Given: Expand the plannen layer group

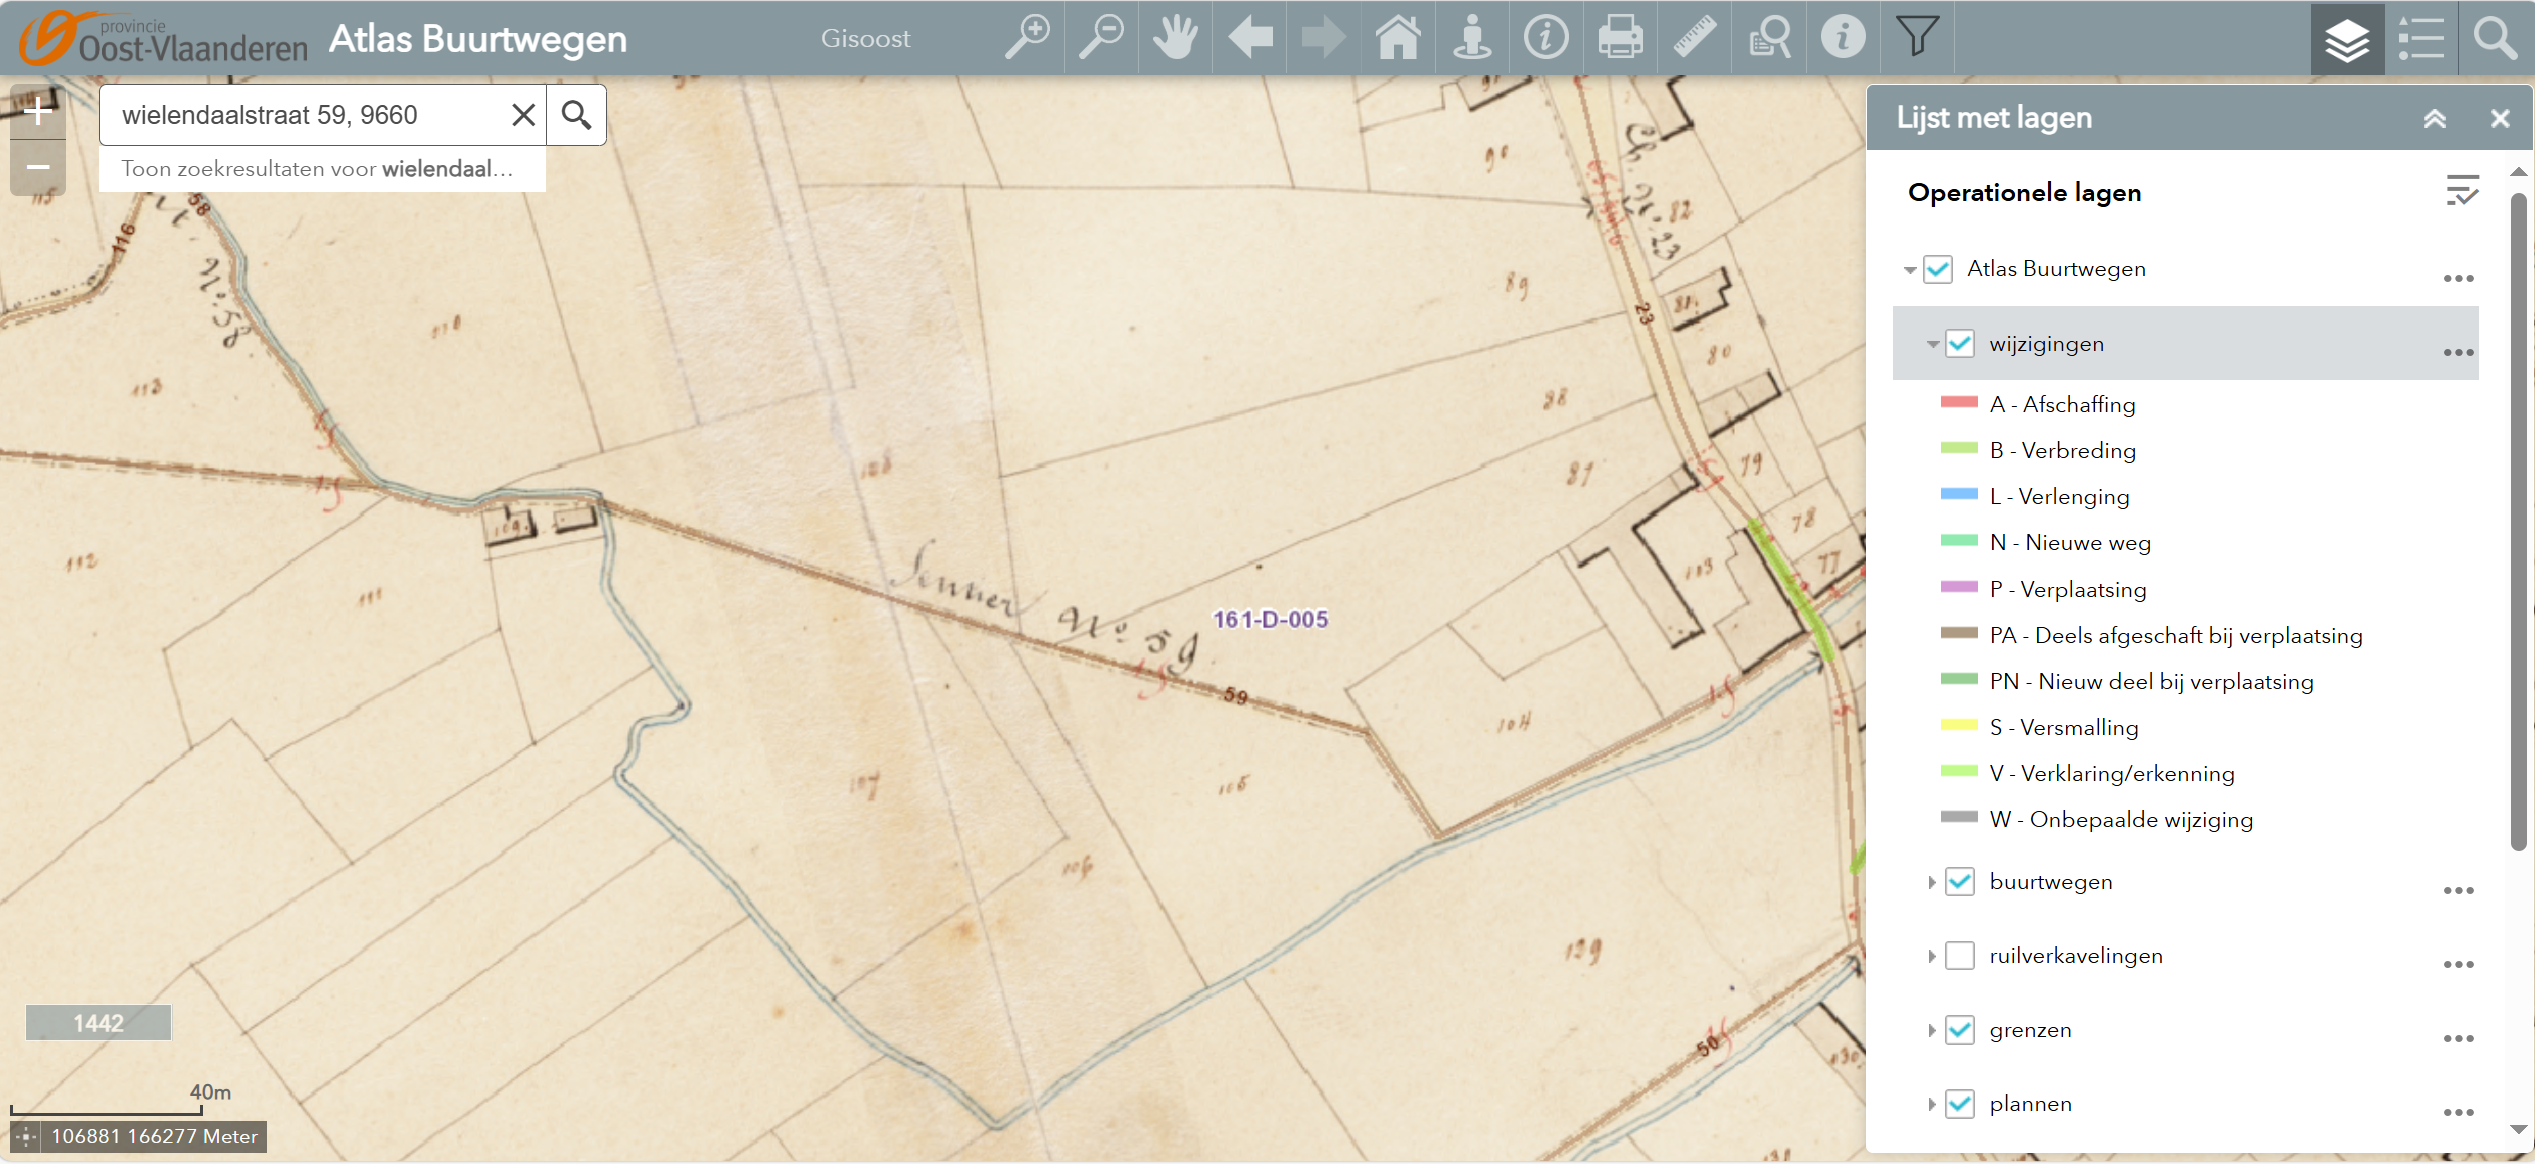Looking at the screenshot, I should point(1932,1104).
